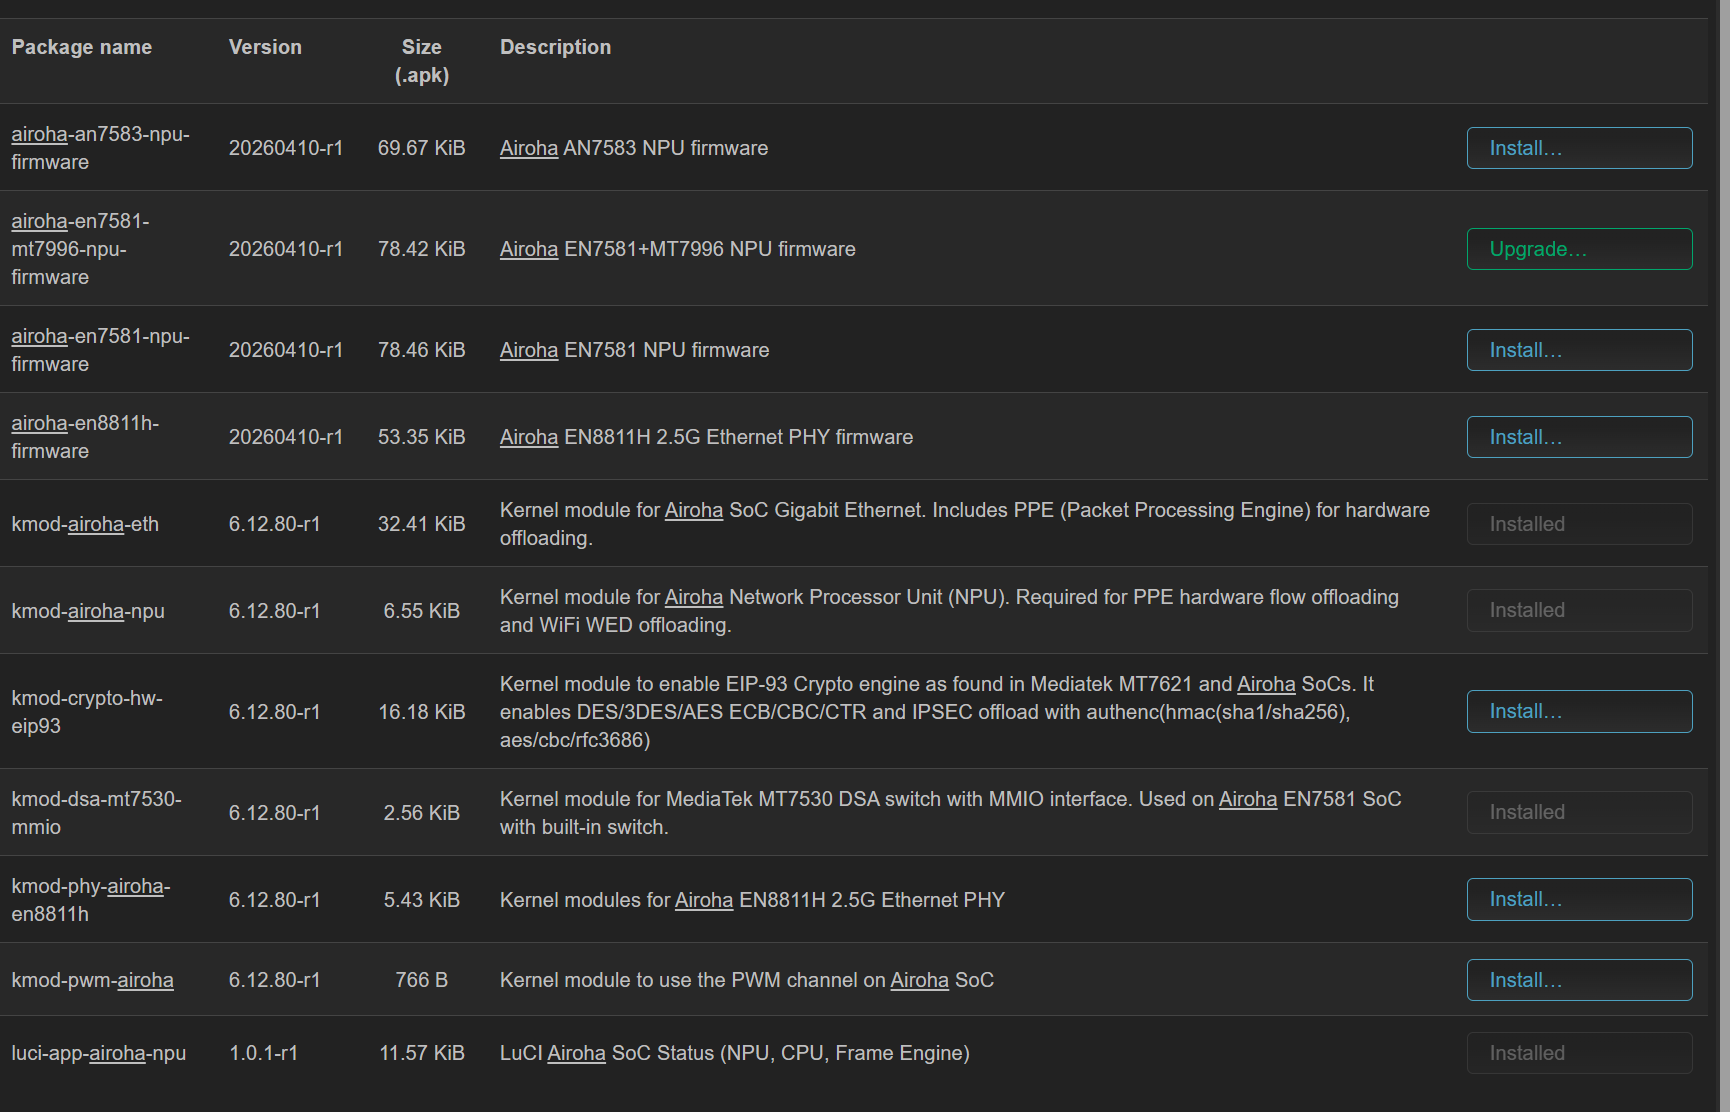
Task: Click the Installed button for kmod-airoha-npu
Action: click(x=1578, y=610)
